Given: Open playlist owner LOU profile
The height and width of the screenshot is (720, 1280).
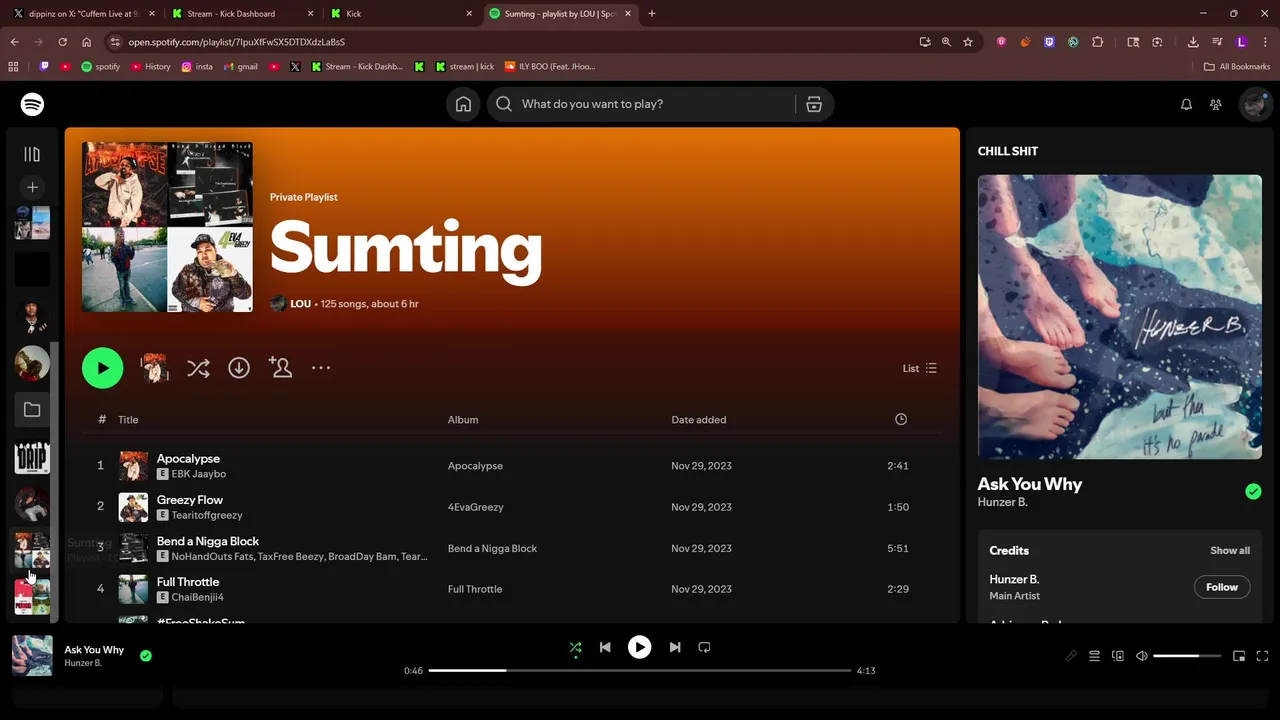Looking at the screenshot, I should tap(300, 304).
